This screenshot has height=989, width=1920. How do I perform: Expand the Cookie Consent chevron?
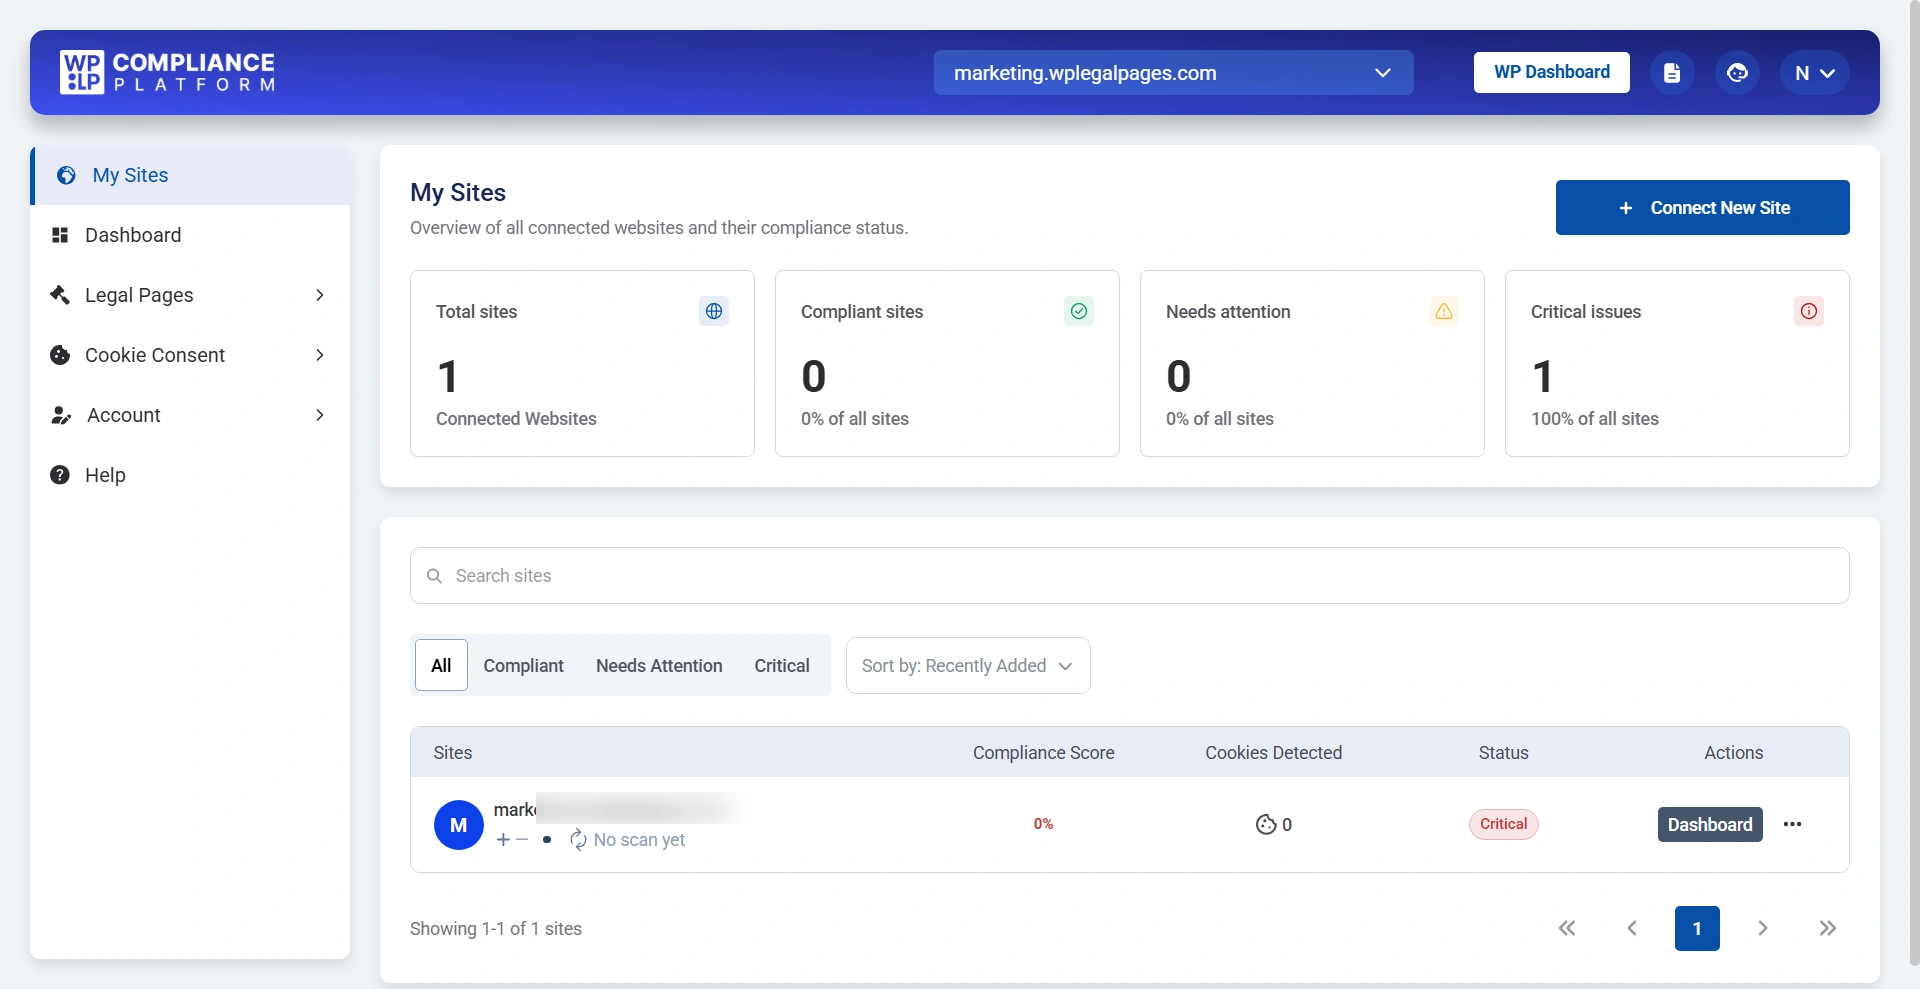(320, 355)
